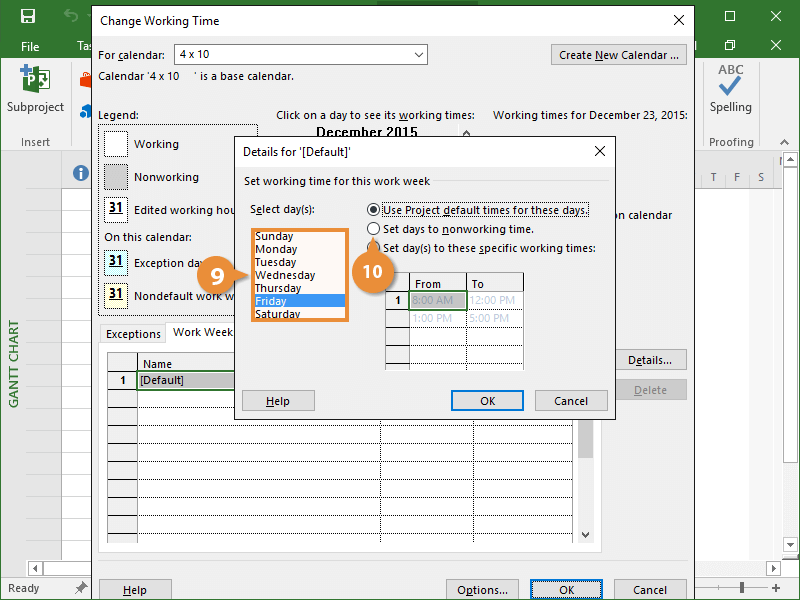The image size is (800, 600).
Task: Click the Undo arrow icon
Action: (x=70, y=17)
